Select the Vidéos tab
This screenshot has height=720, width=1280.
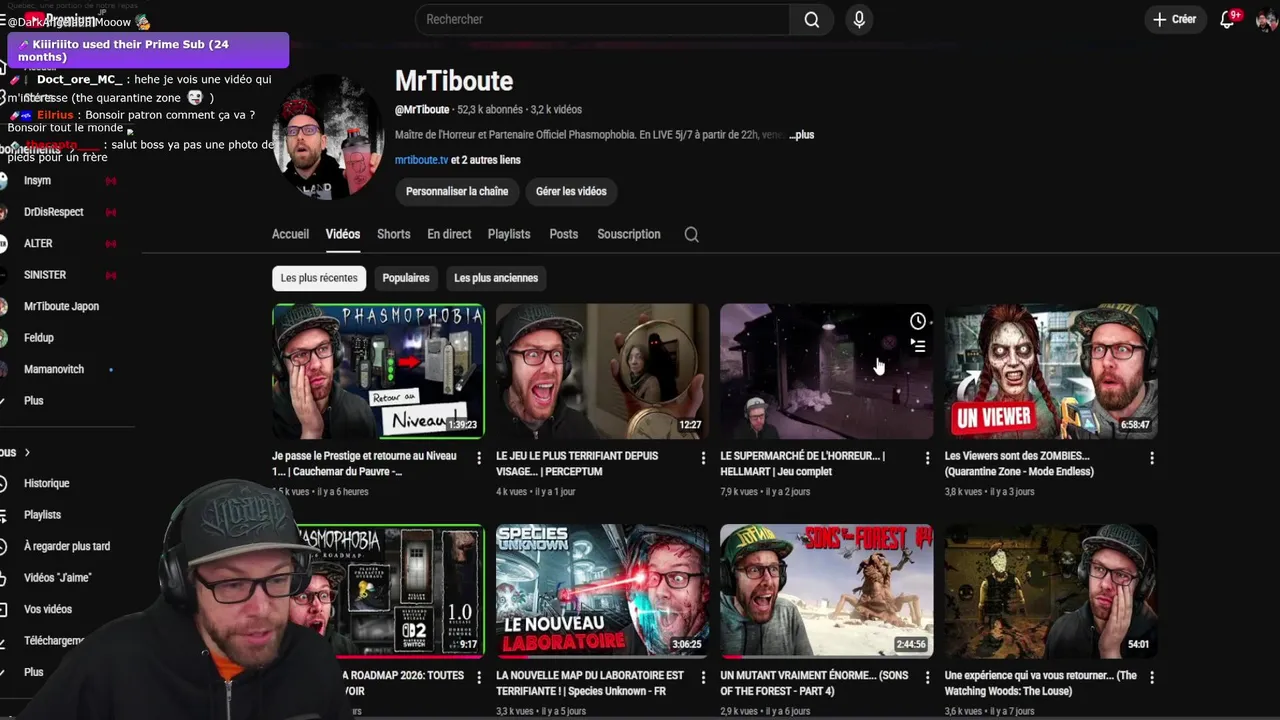tap(343, 234)
